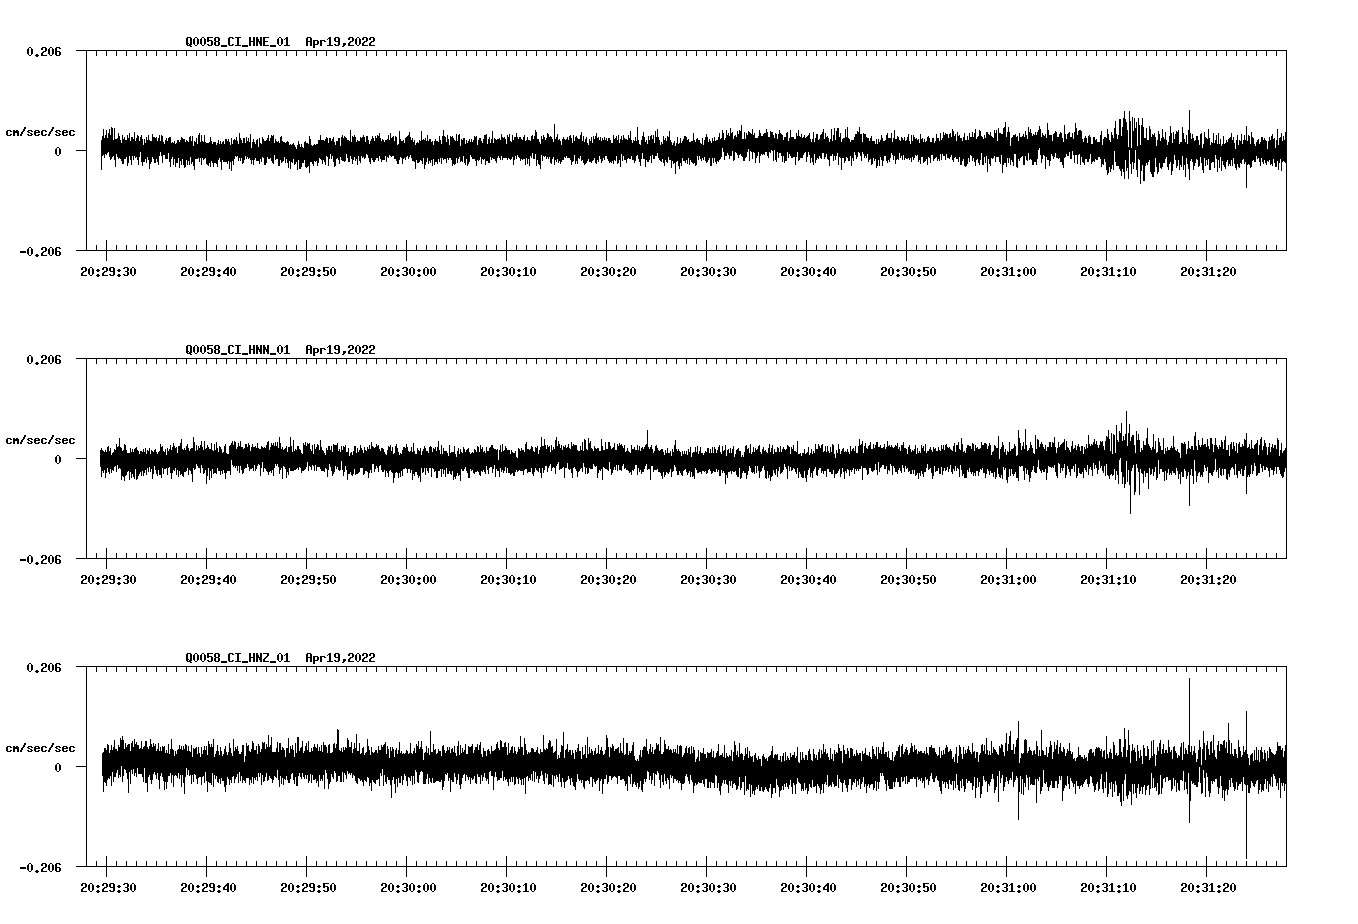Click the 20:30:50 time label on HNN axis
1358x924 pixels.
click(908, 580)
